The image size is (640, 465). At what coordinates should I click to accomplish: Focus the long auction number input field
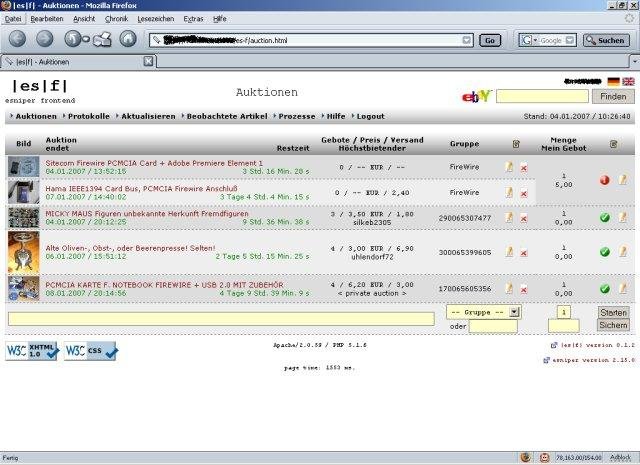(221, 319)
